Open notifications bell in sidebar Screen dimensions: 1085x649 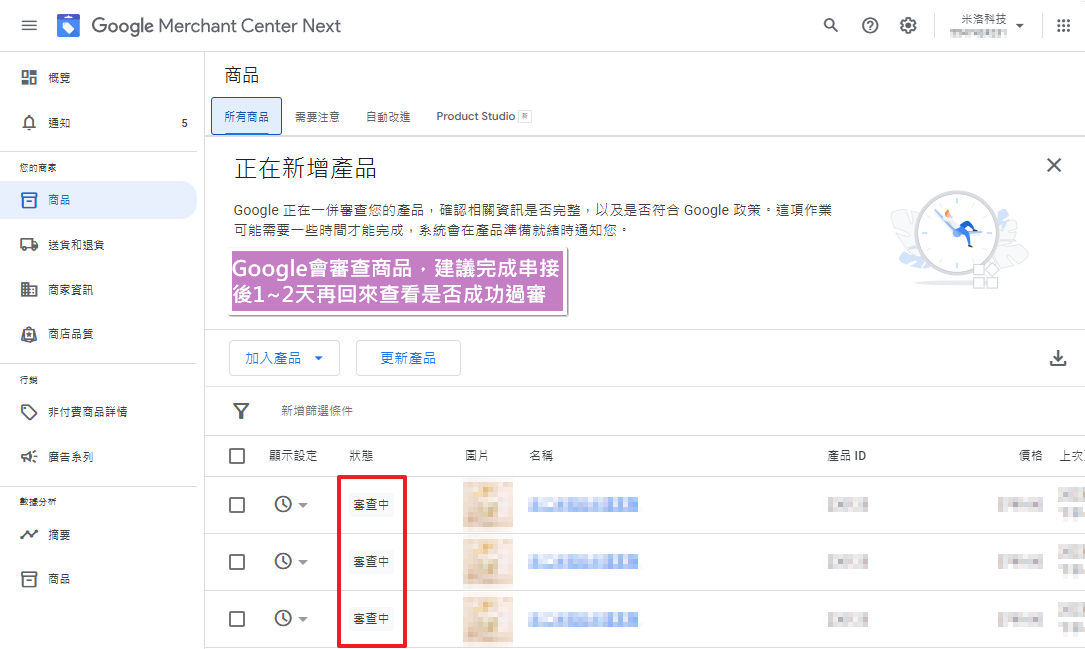point(30,123)
